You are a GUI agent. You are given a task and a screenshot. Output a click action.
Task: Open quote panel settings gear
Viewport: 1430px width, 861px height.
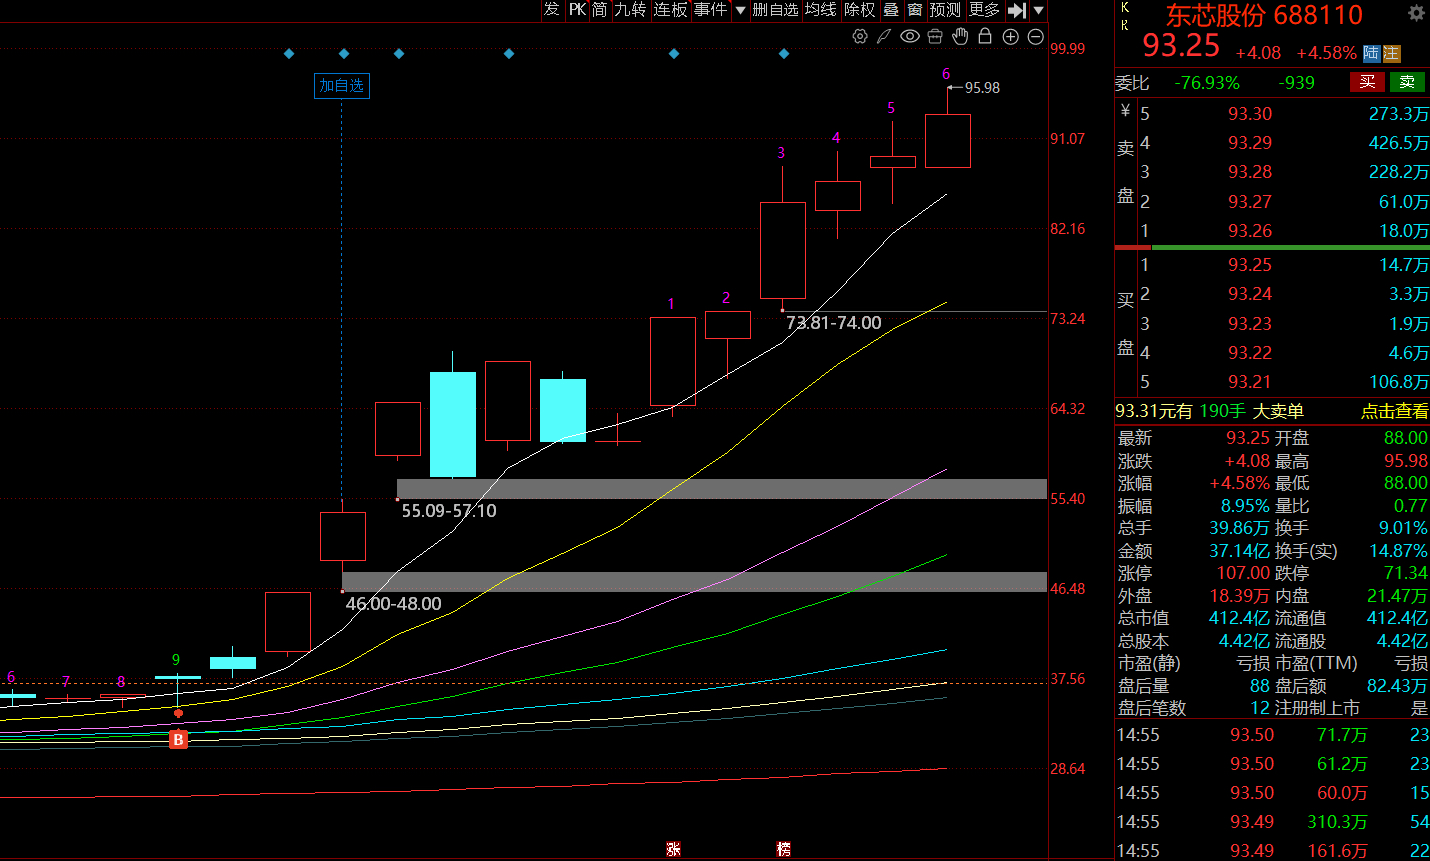tap(1416, 13)
